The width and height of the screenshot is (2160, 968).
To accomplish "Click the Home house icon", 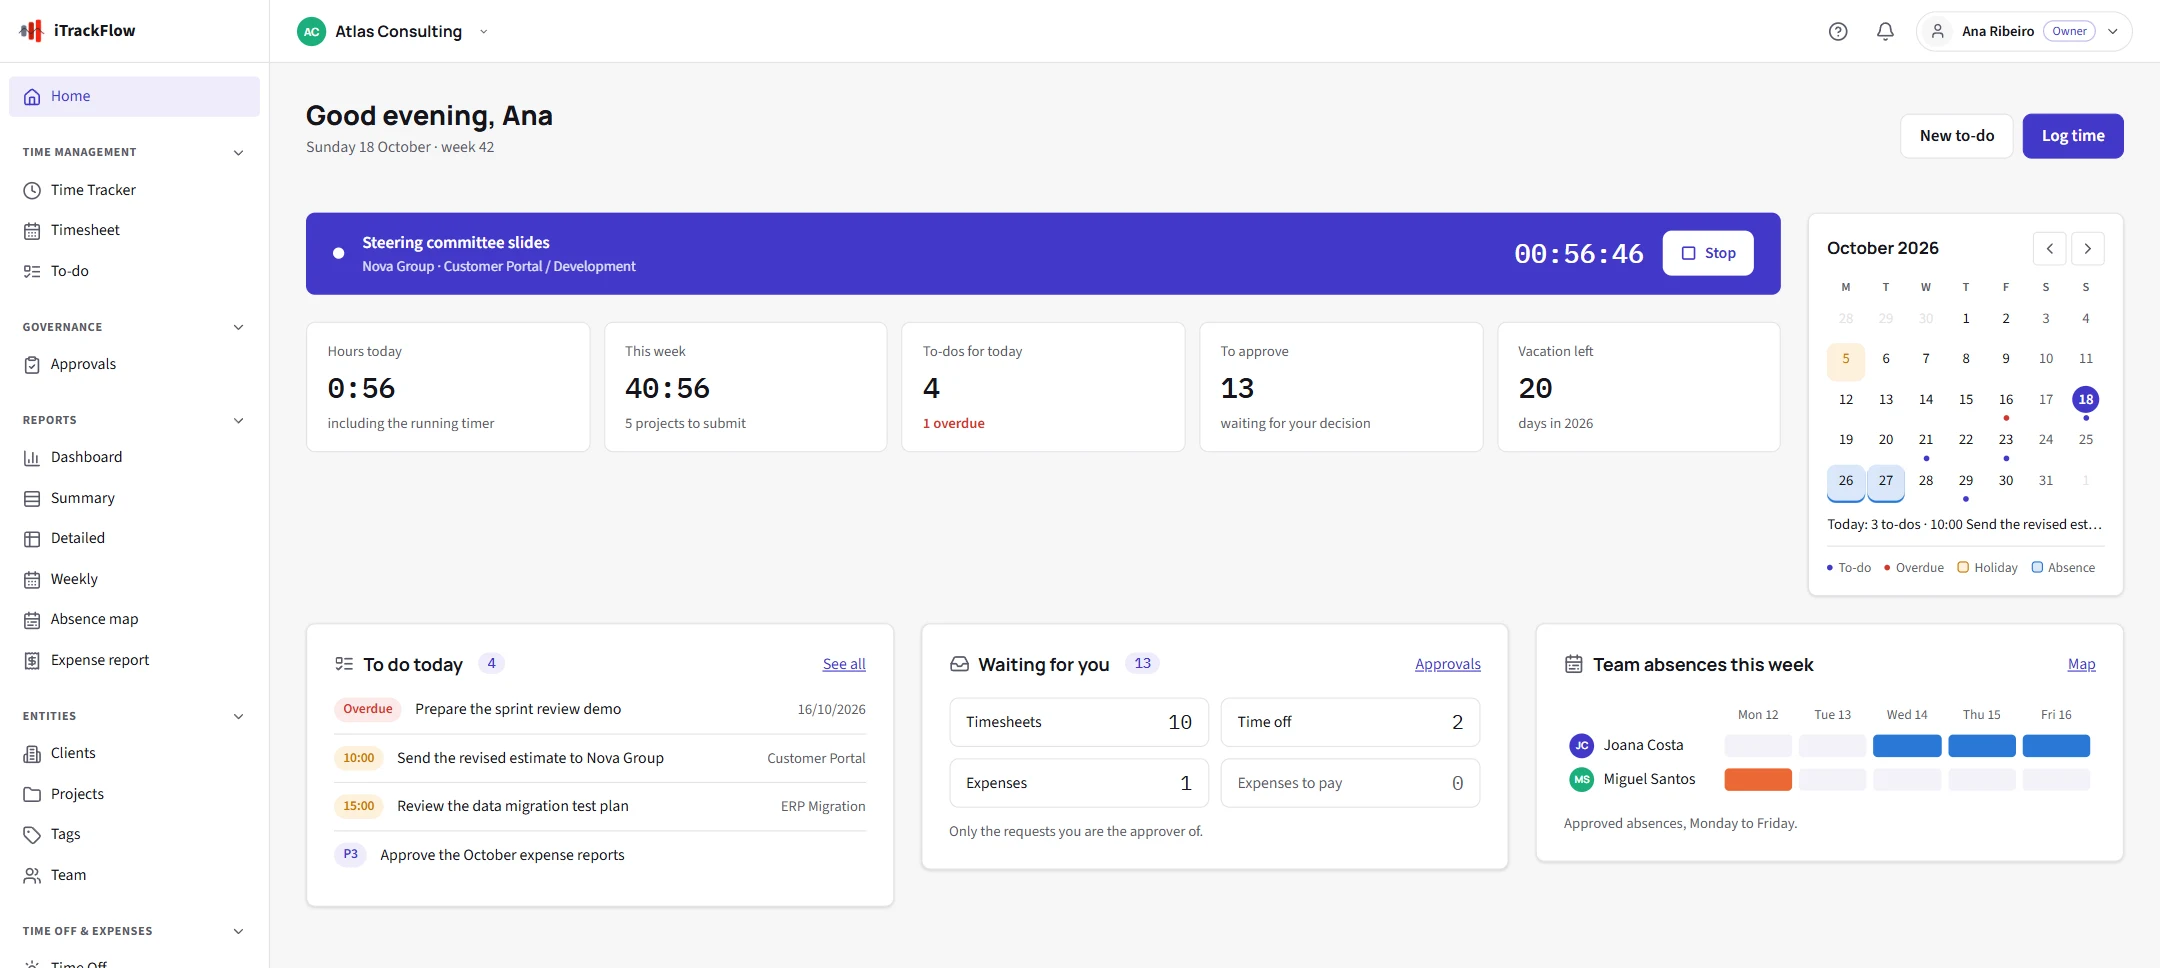I will click(x=32, y=96).
